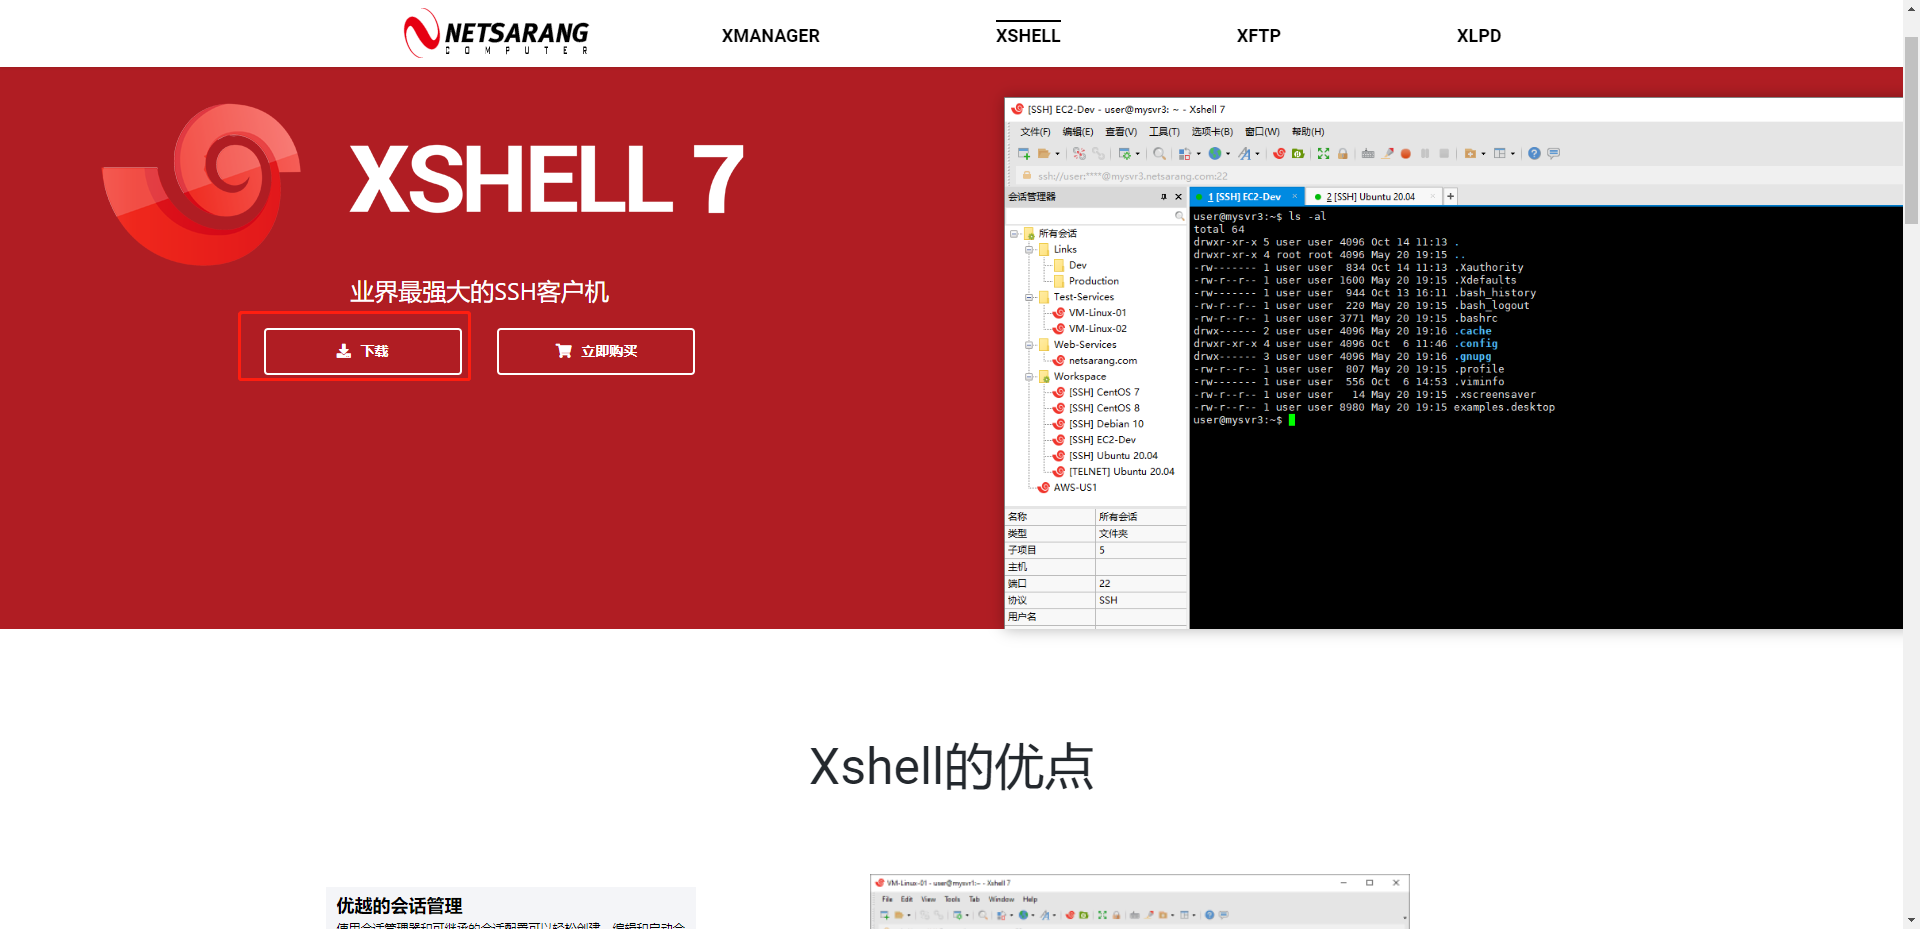1920x929 pixels.
Task: Toggle the pin on 会话管理器 panel
Action: tap(1163, 197)
